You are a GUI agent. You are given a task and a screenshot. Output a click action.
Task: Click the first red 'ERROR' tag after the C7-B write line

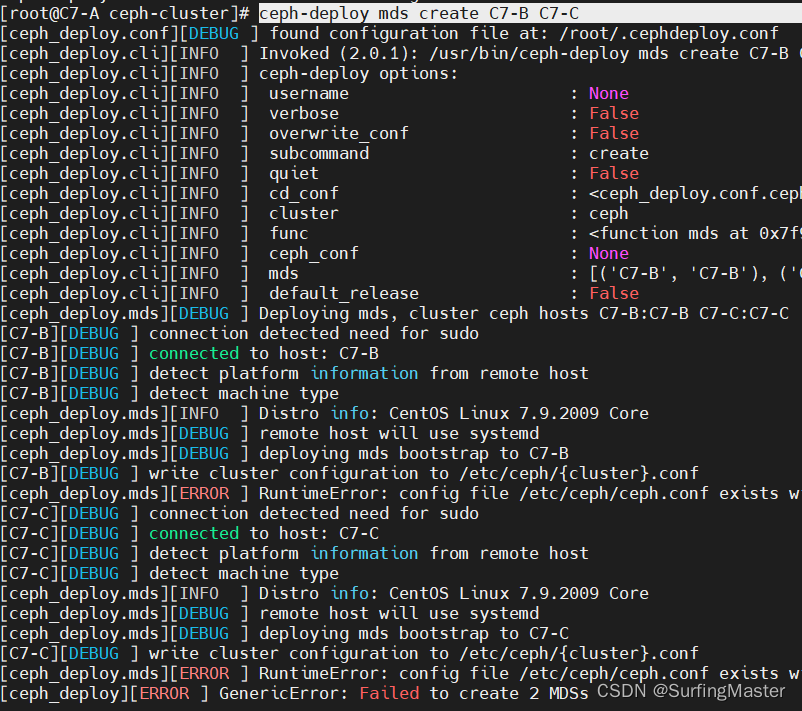204,494
